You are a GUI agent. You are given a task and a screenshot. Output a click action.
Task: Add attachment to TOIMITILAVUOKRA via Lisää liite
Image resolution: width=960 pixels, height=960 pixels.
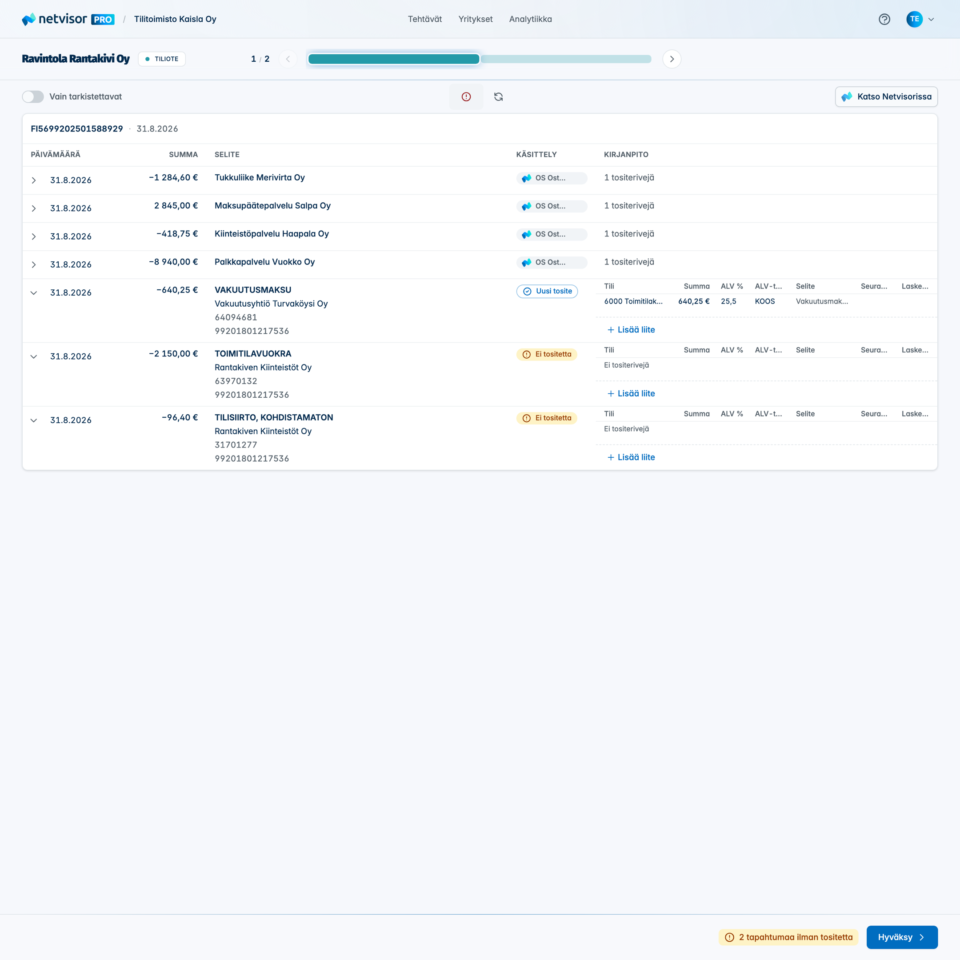631,394
